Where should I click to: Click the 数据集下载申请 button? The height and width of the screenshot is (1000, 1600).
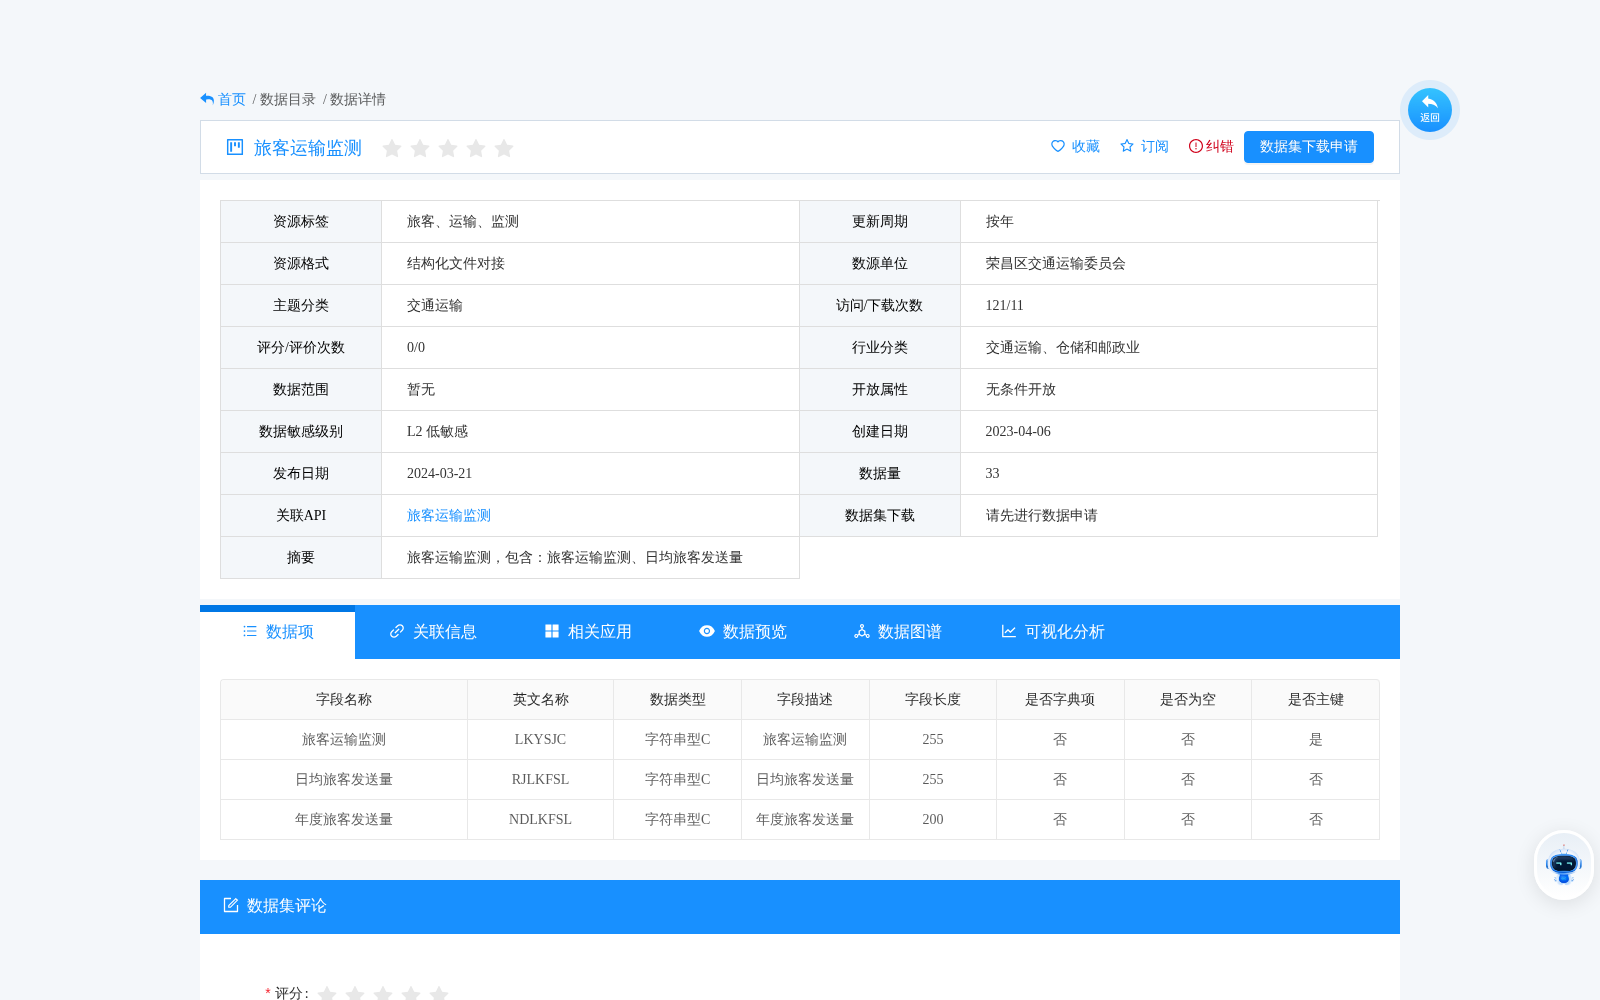pos(1309,147)
